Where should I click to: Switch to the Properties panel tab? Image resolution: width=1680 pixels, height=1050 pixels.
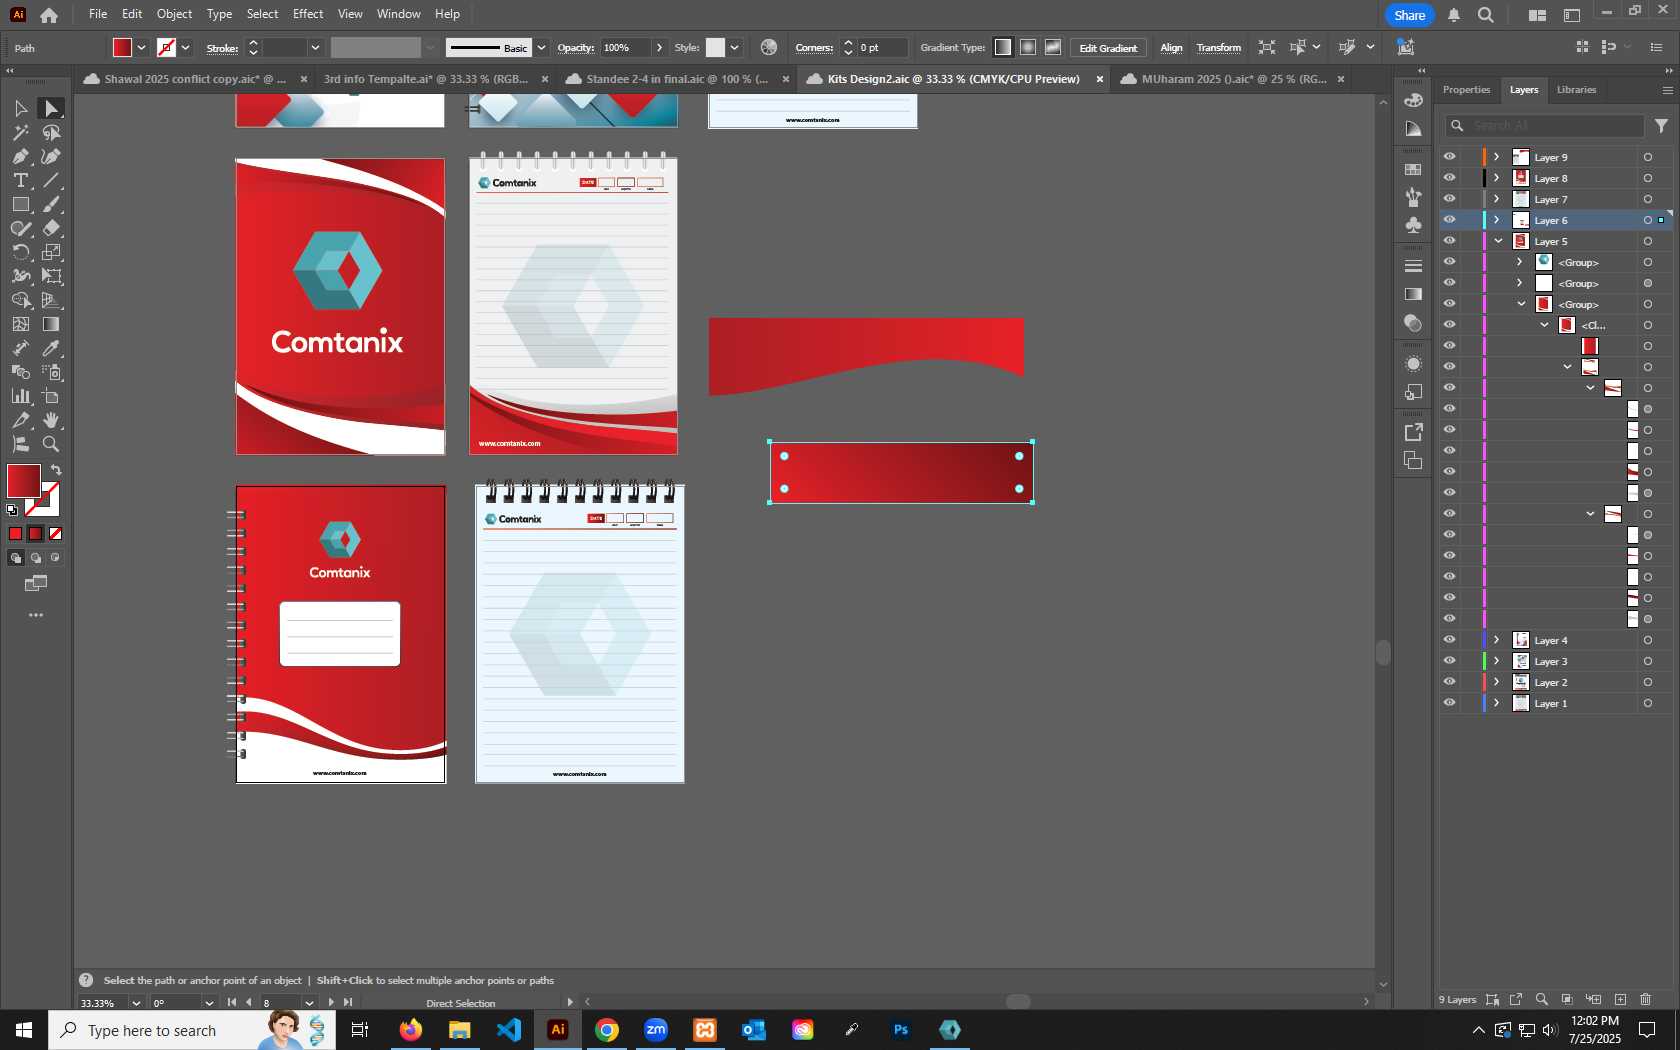(x=1466, y=90)
